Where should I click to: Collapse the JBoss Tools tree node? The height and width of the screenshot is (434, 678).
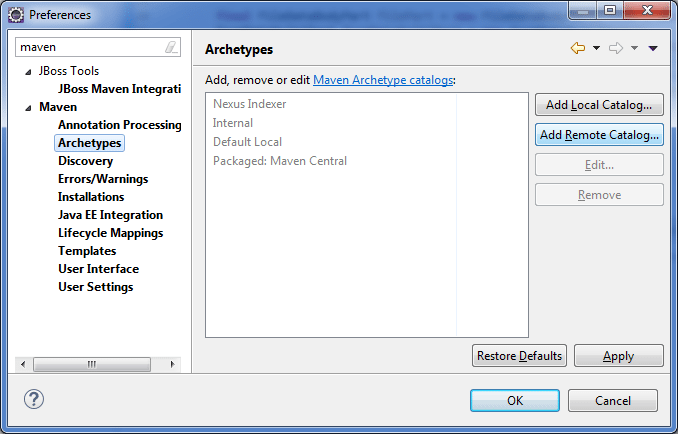[x=28, y=72]
